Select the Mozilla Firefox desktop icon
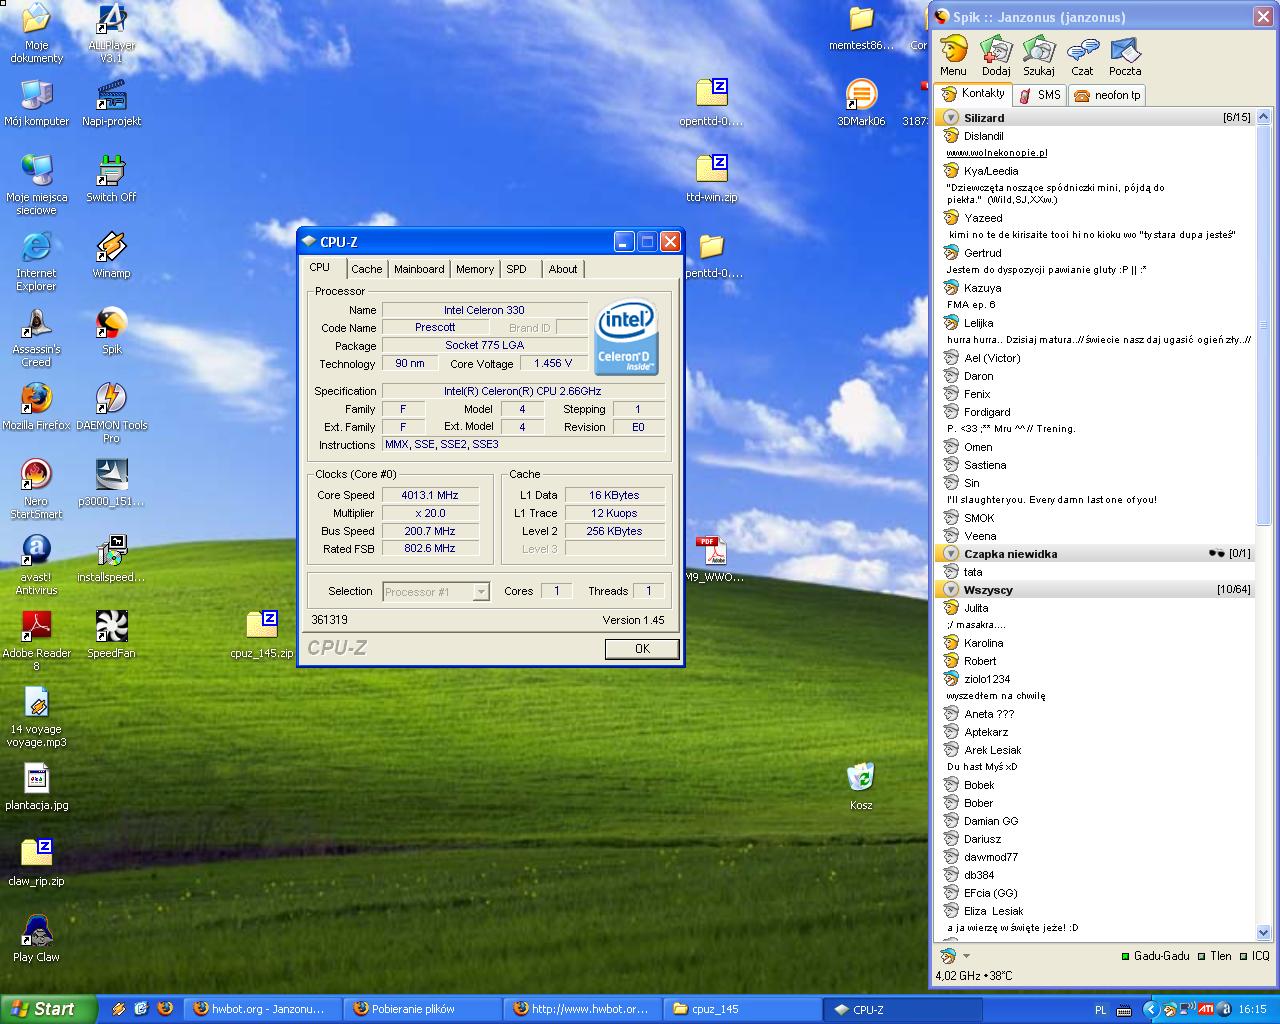The height and width of the screenshot is (1024, 1280). click(37, 407)
